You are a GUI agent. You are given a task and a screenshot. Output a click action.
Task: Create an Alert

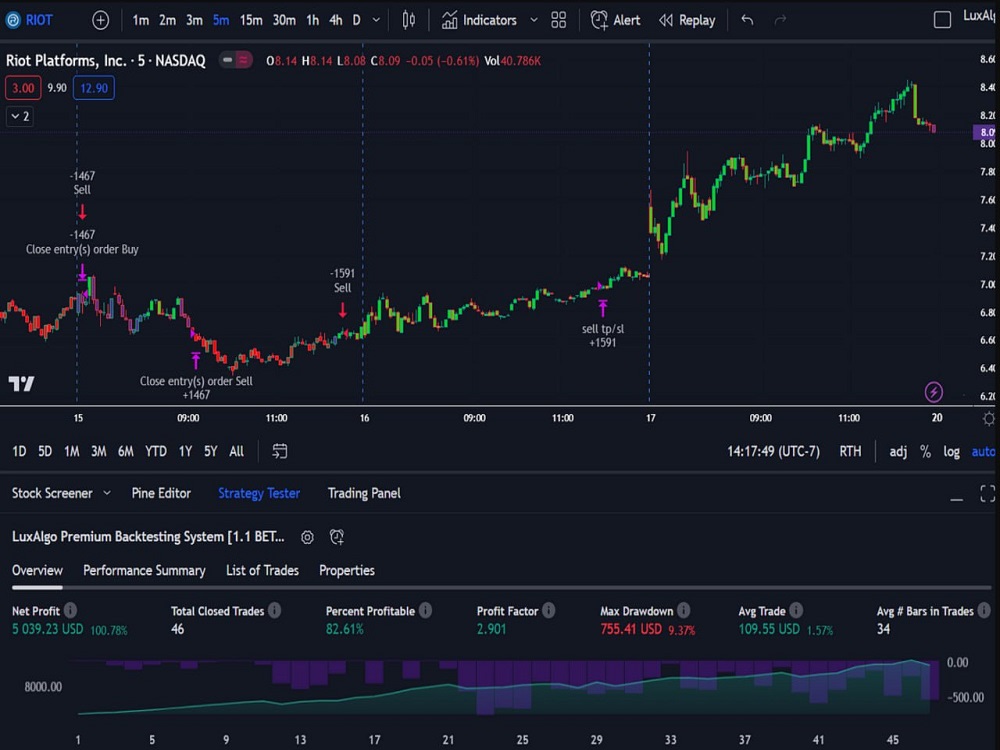pos(615,20)
